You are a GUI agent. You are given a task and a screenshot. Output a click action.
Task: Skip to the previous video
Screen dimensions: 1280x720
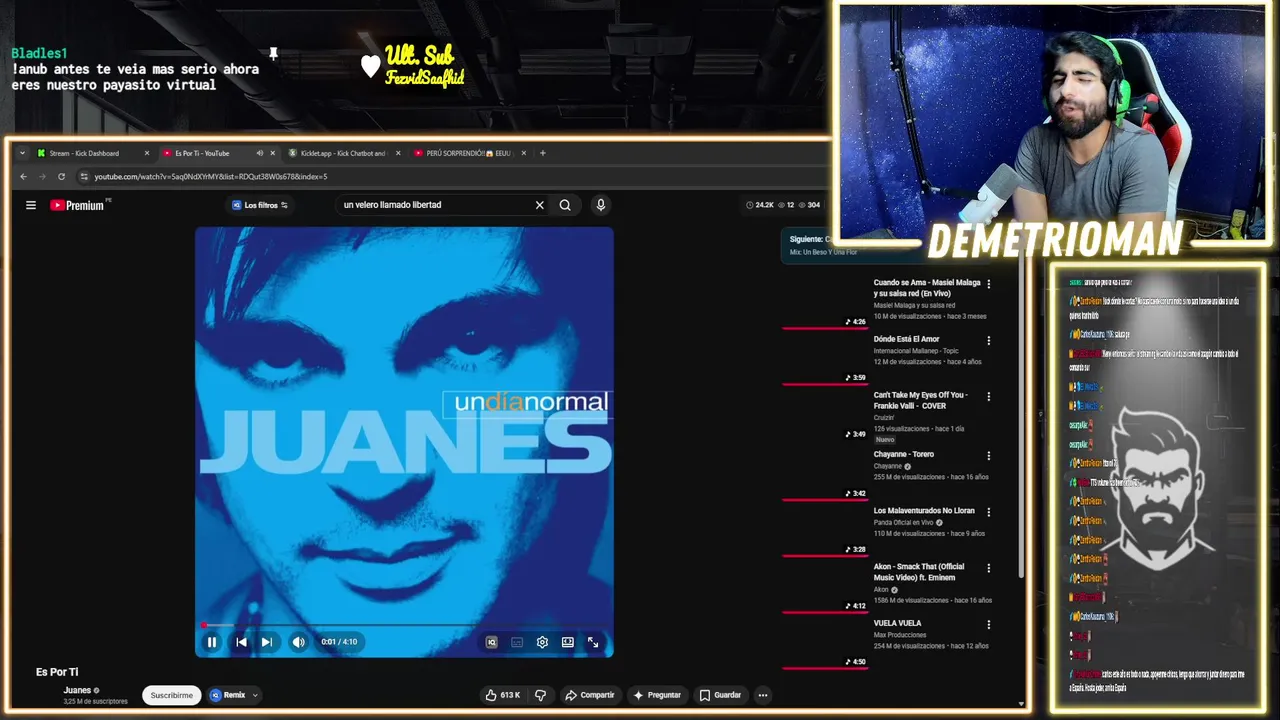point(241,642)
